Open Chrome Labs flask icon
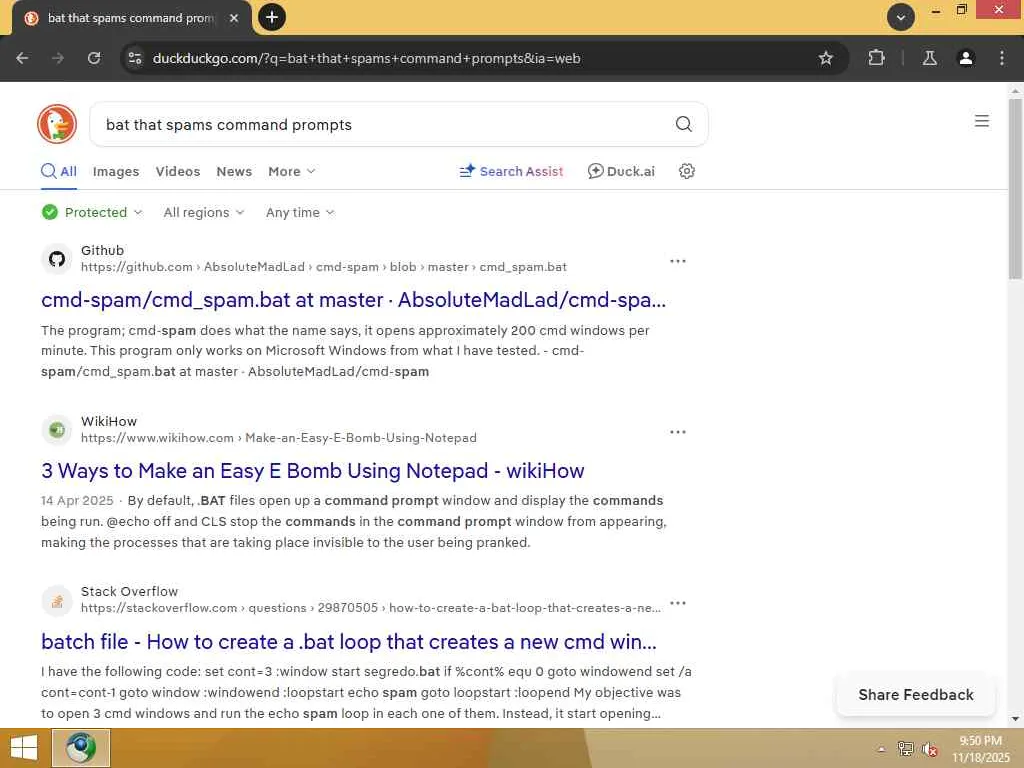 coord(929,58)
